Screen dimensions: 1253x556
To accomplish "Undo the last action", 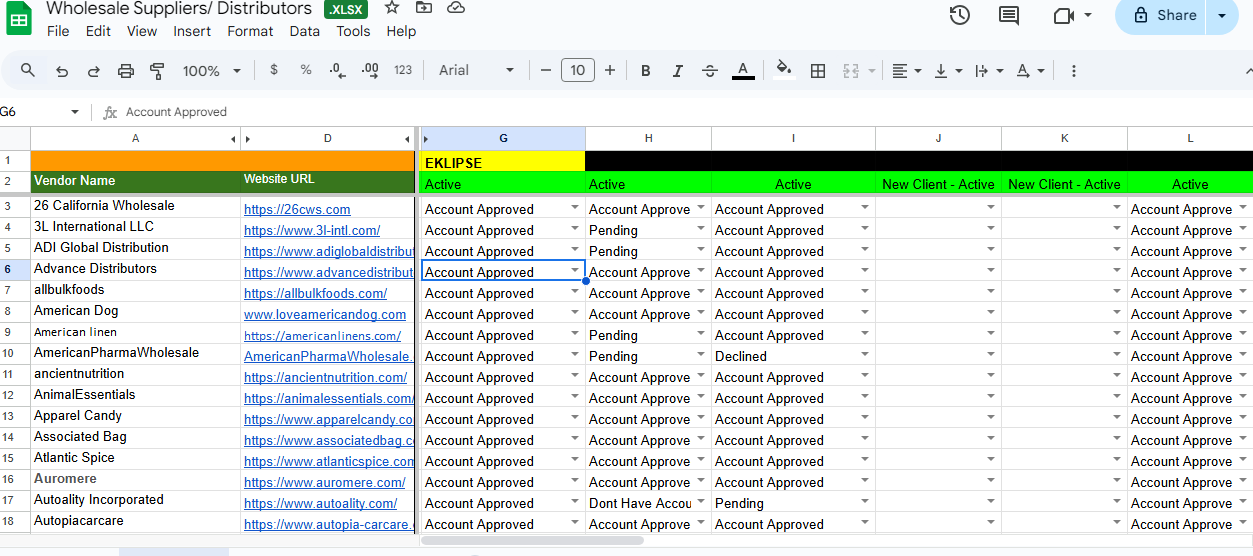I will [62, 70].
